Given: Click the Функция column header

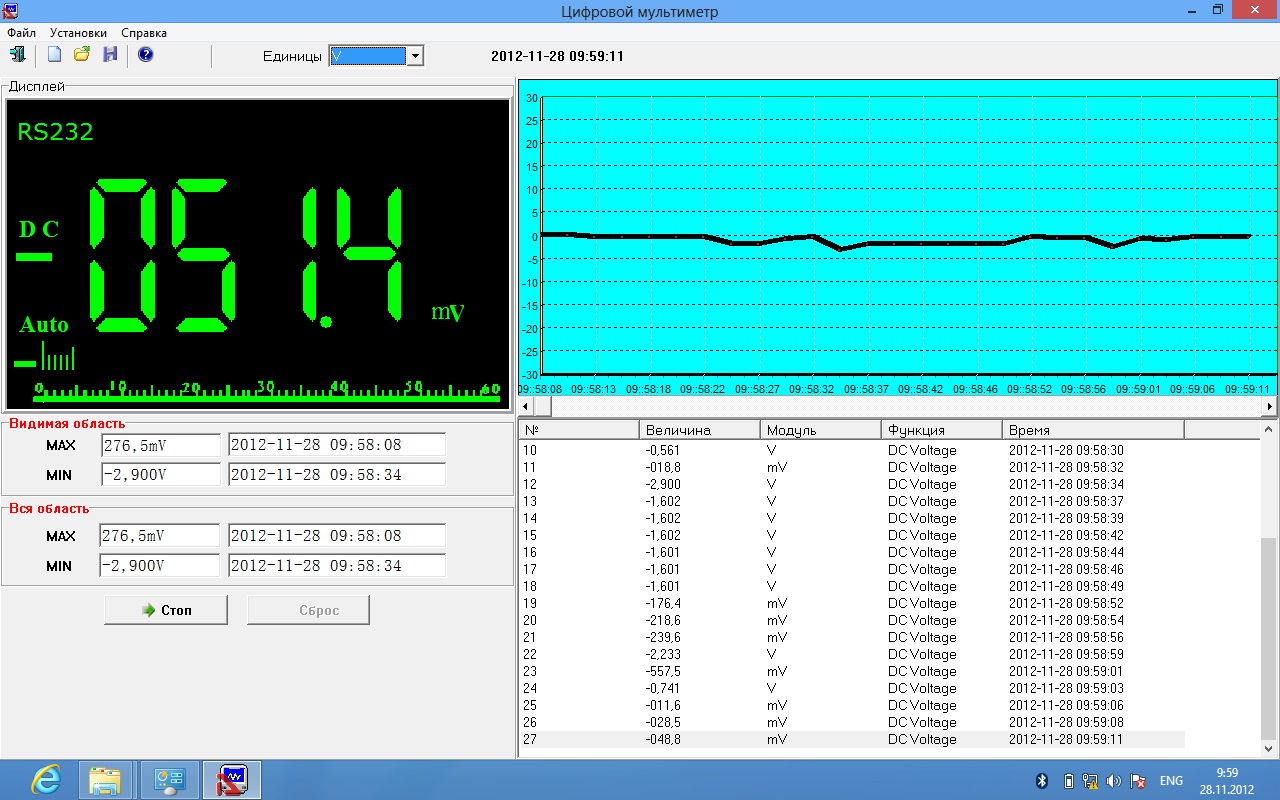Looking at the screenshot, I should 942,430.
